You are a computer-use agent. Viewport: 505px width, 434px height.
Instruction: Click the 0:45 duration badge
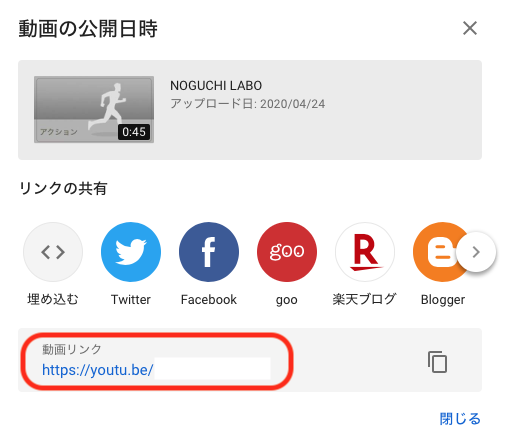134,132
